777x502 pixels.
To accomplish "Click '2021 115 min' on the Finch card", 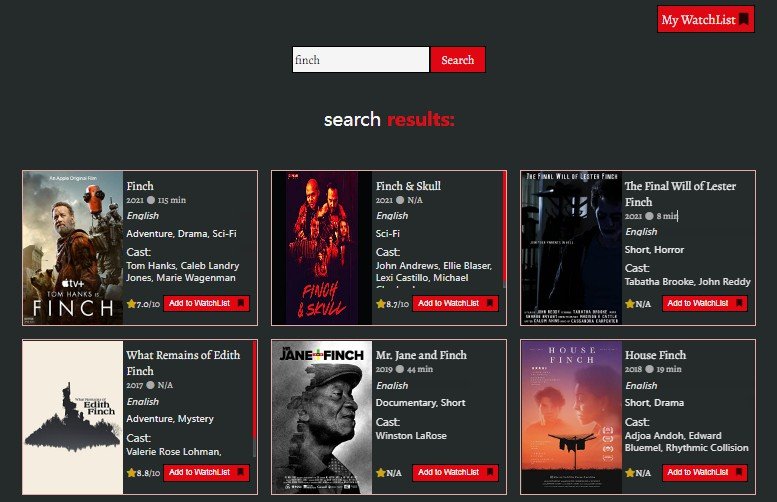I will click(x=156, y=200).
